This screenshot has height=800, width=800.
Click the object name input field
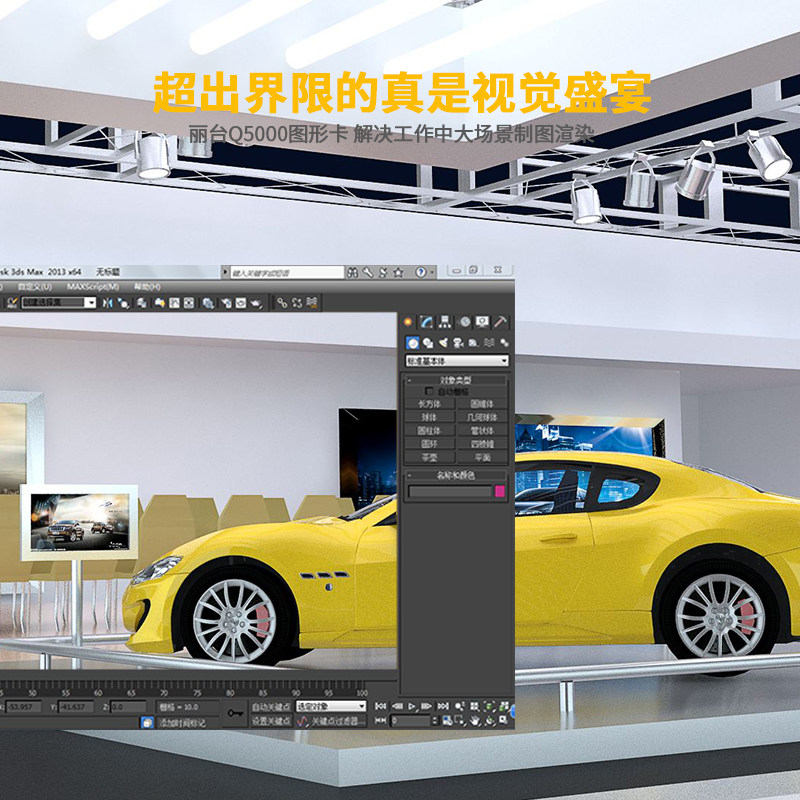click(451, 491)
